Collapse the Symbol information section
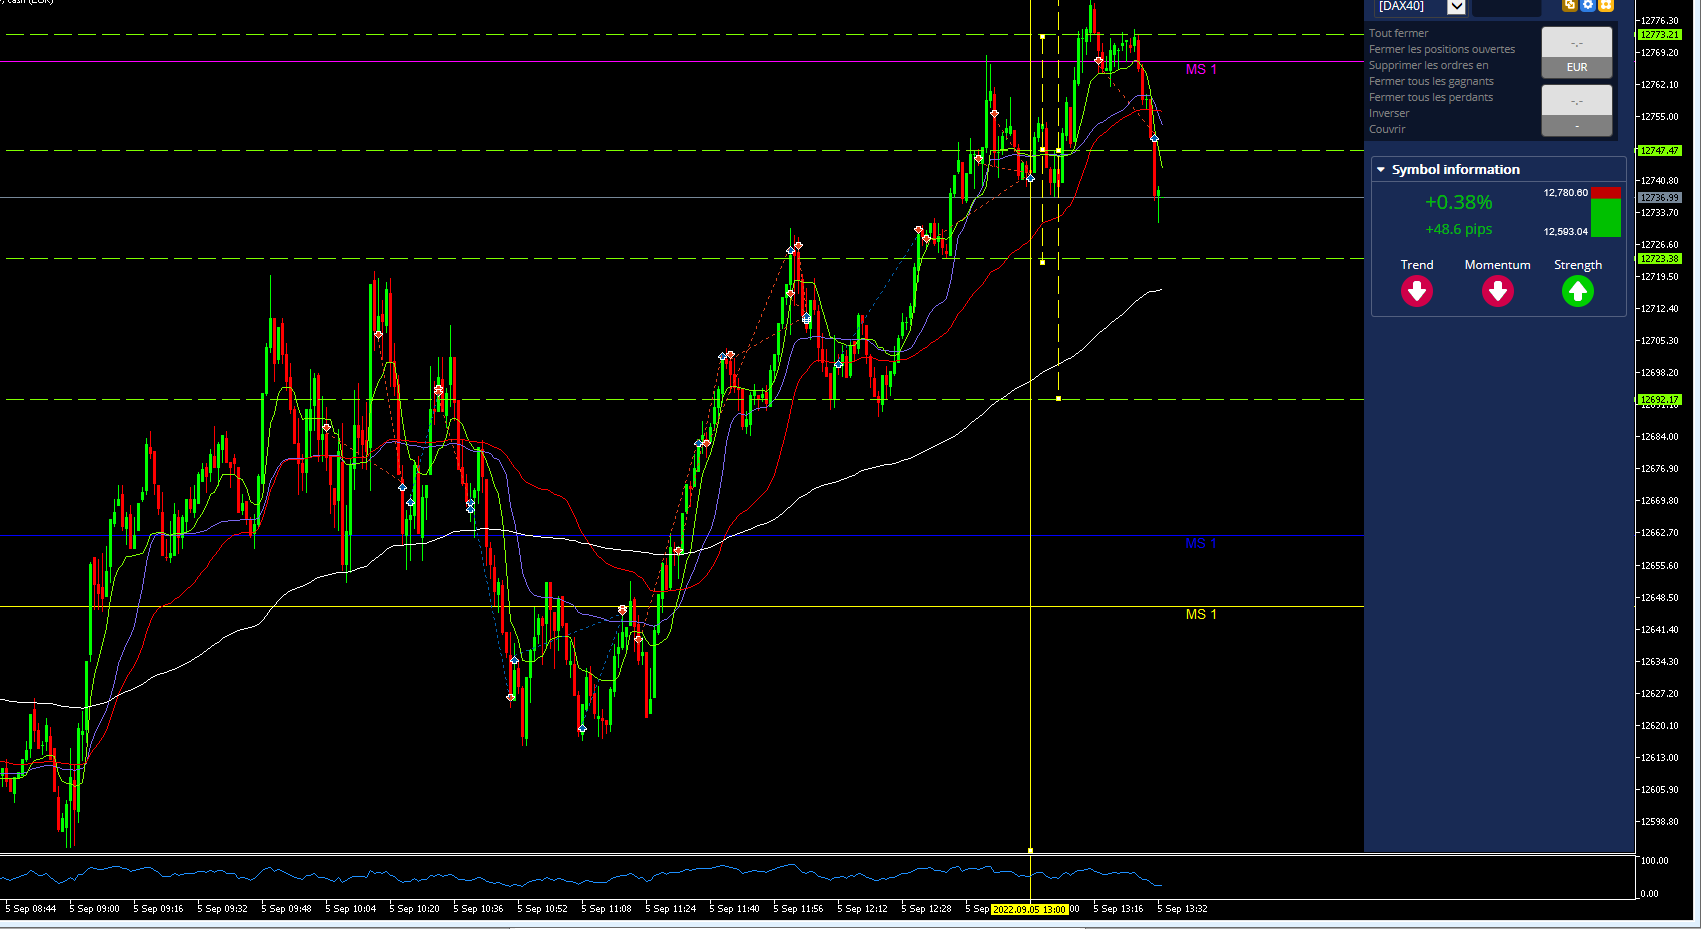 click(x=1381, y=170)
